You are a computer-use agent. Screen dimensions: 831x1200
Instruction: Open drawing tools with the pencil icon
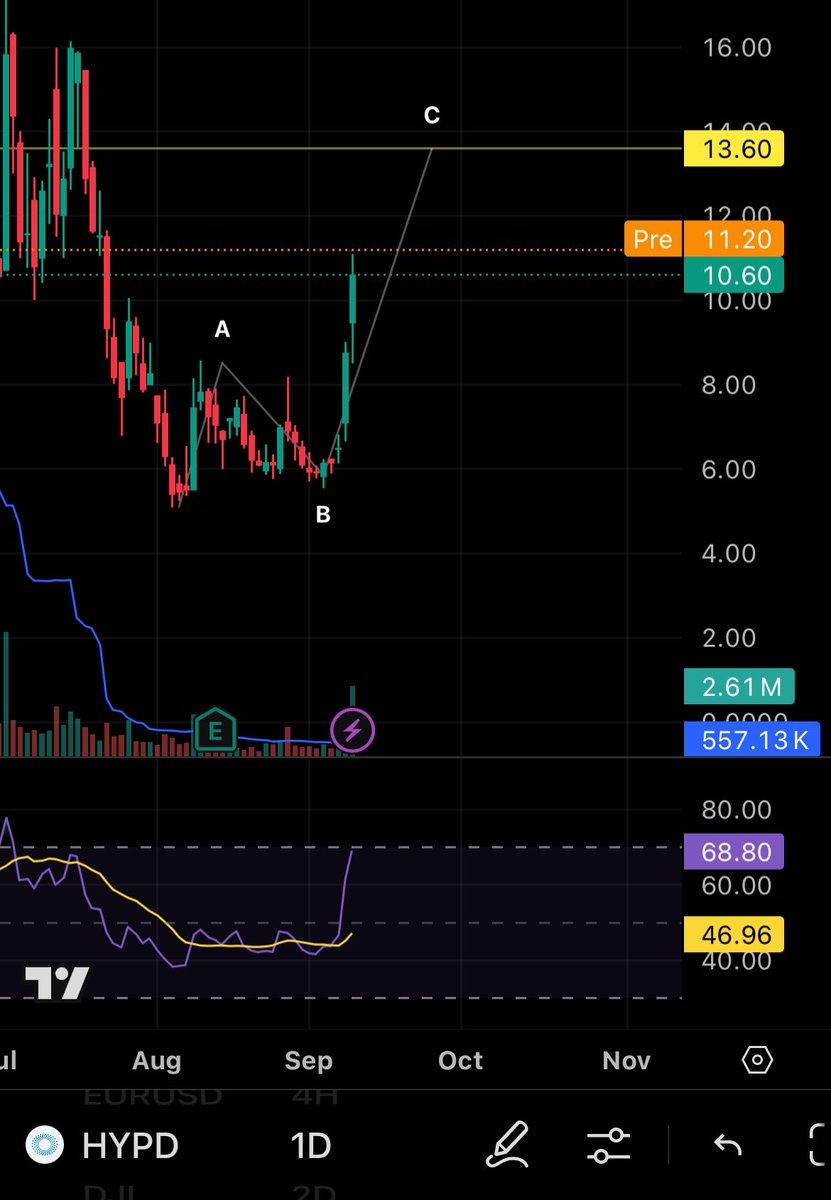pos(508,1146)
